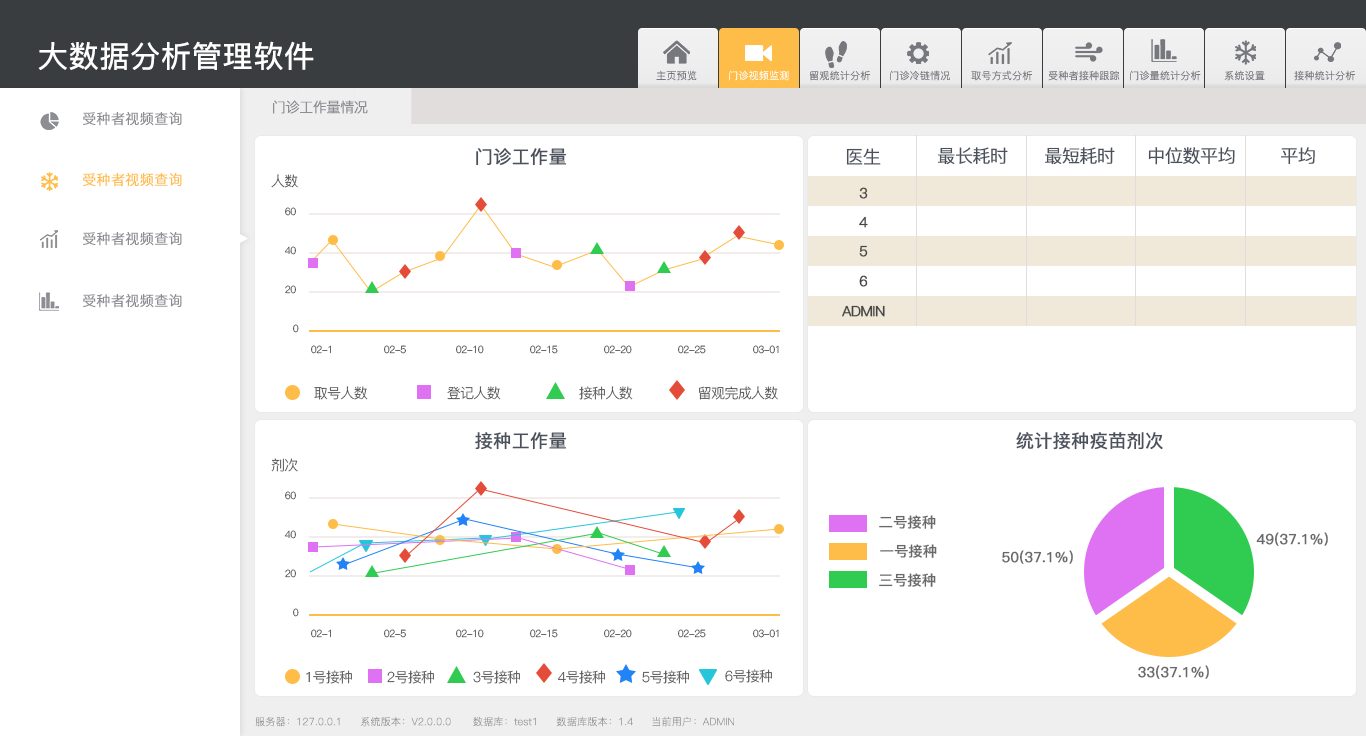Click the 49(37.1%) pie label

(x=1292, y=539)
